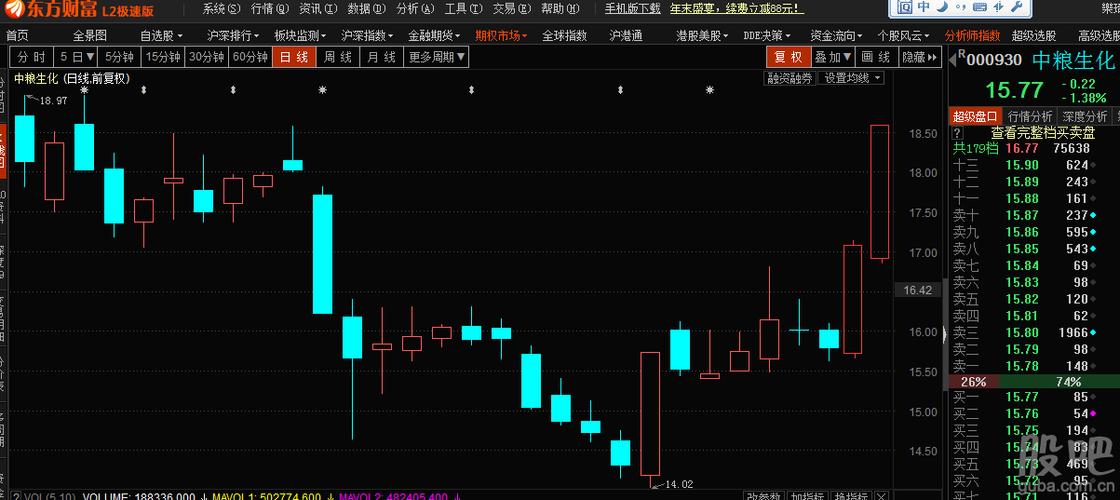Viewport: 1120px width, 500px height.
Task: Open the 设置均线 dropdown
Action: pyautogui.click(x=851, y=79)
